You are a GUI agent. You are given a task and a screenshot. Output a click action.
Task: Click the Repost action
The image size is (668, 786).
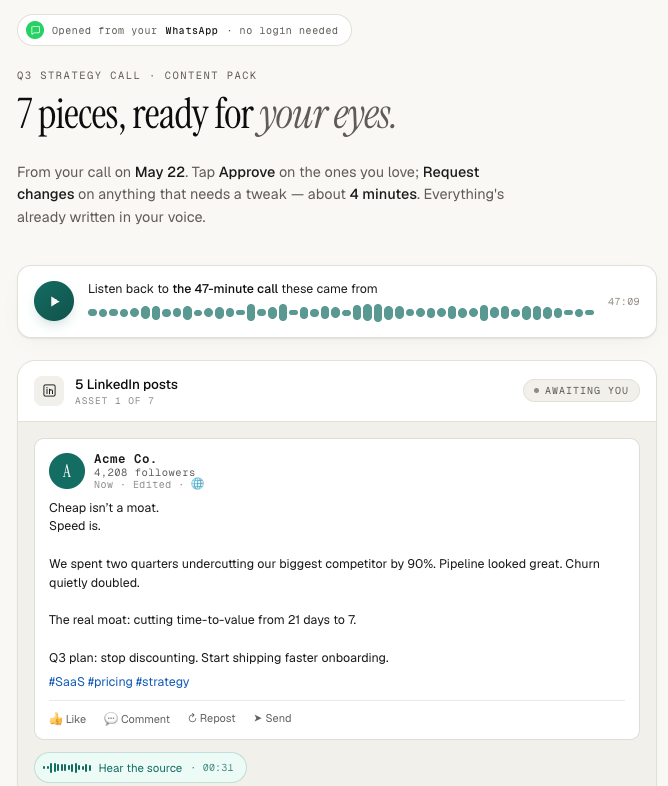[x=211, y=718]
